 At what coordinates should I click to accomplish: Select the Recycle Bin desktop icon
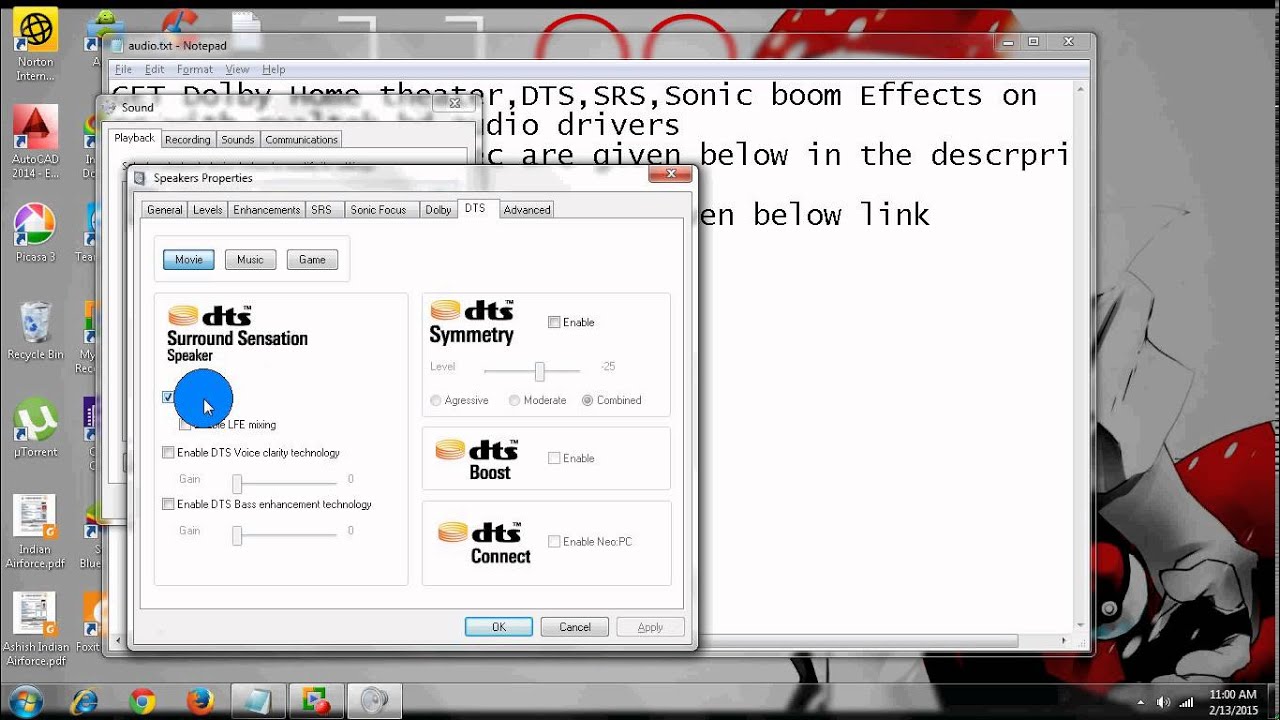click(x=36, y=331)
